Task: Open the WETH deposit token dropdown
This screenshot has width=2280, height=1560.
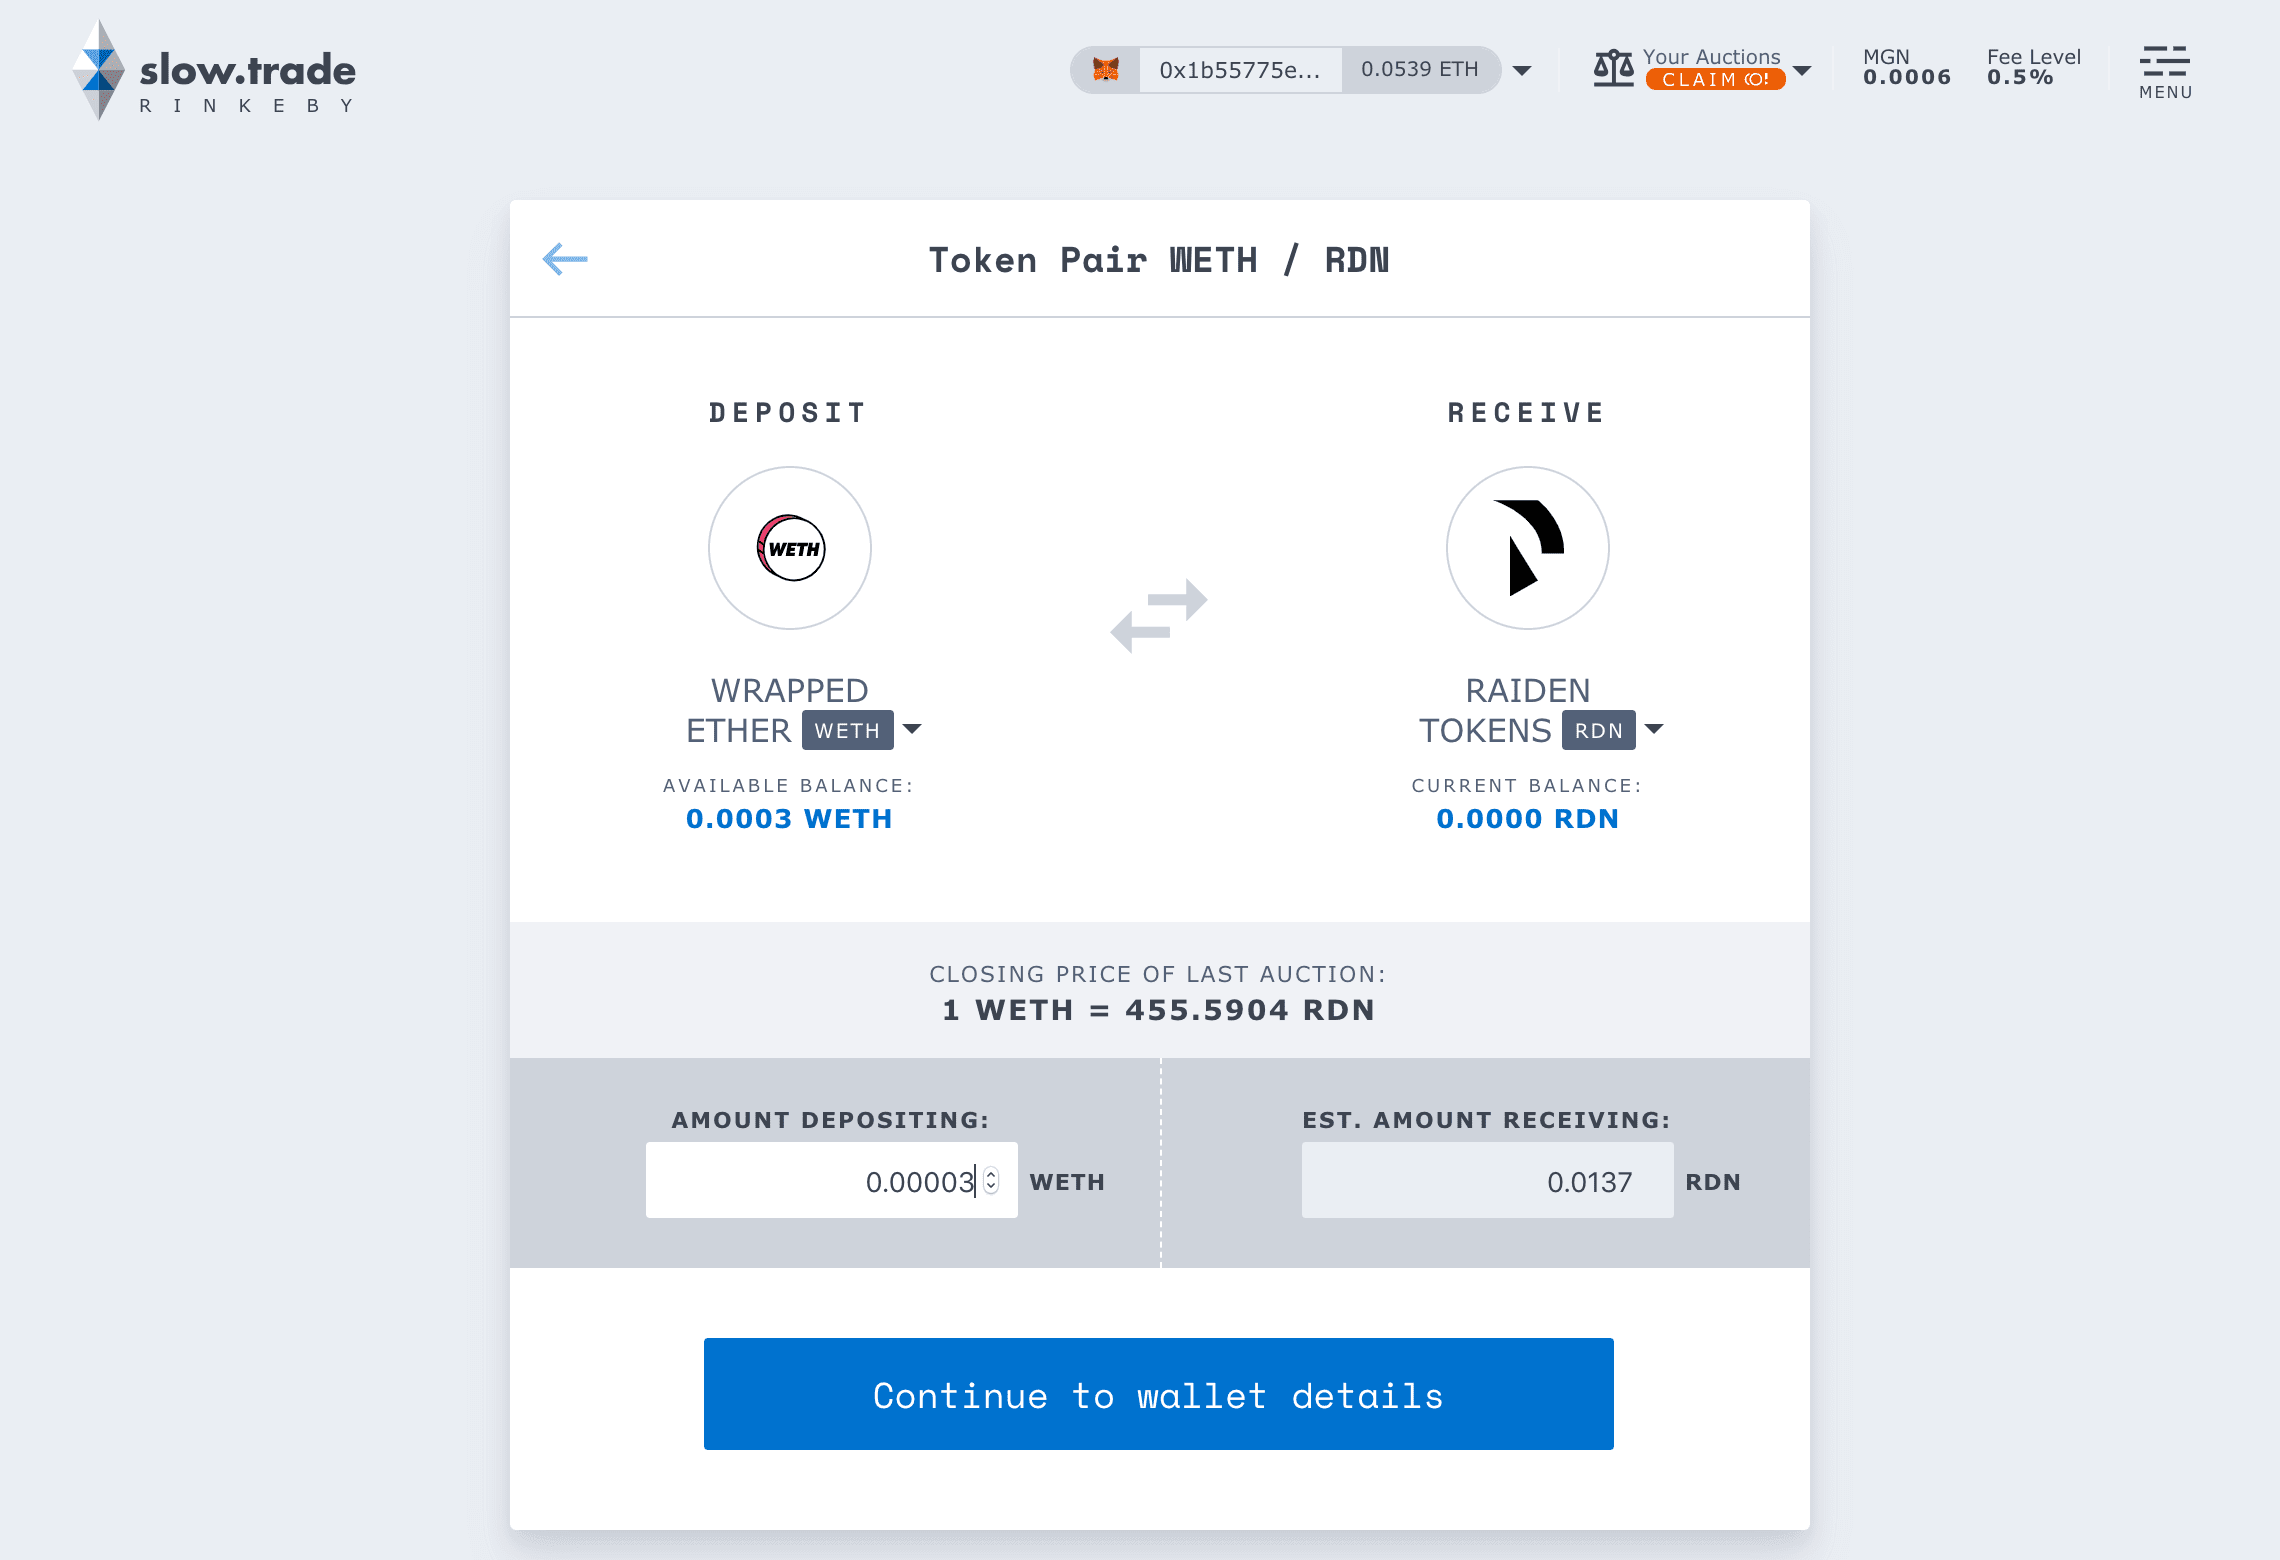Action: click(911, 730)
